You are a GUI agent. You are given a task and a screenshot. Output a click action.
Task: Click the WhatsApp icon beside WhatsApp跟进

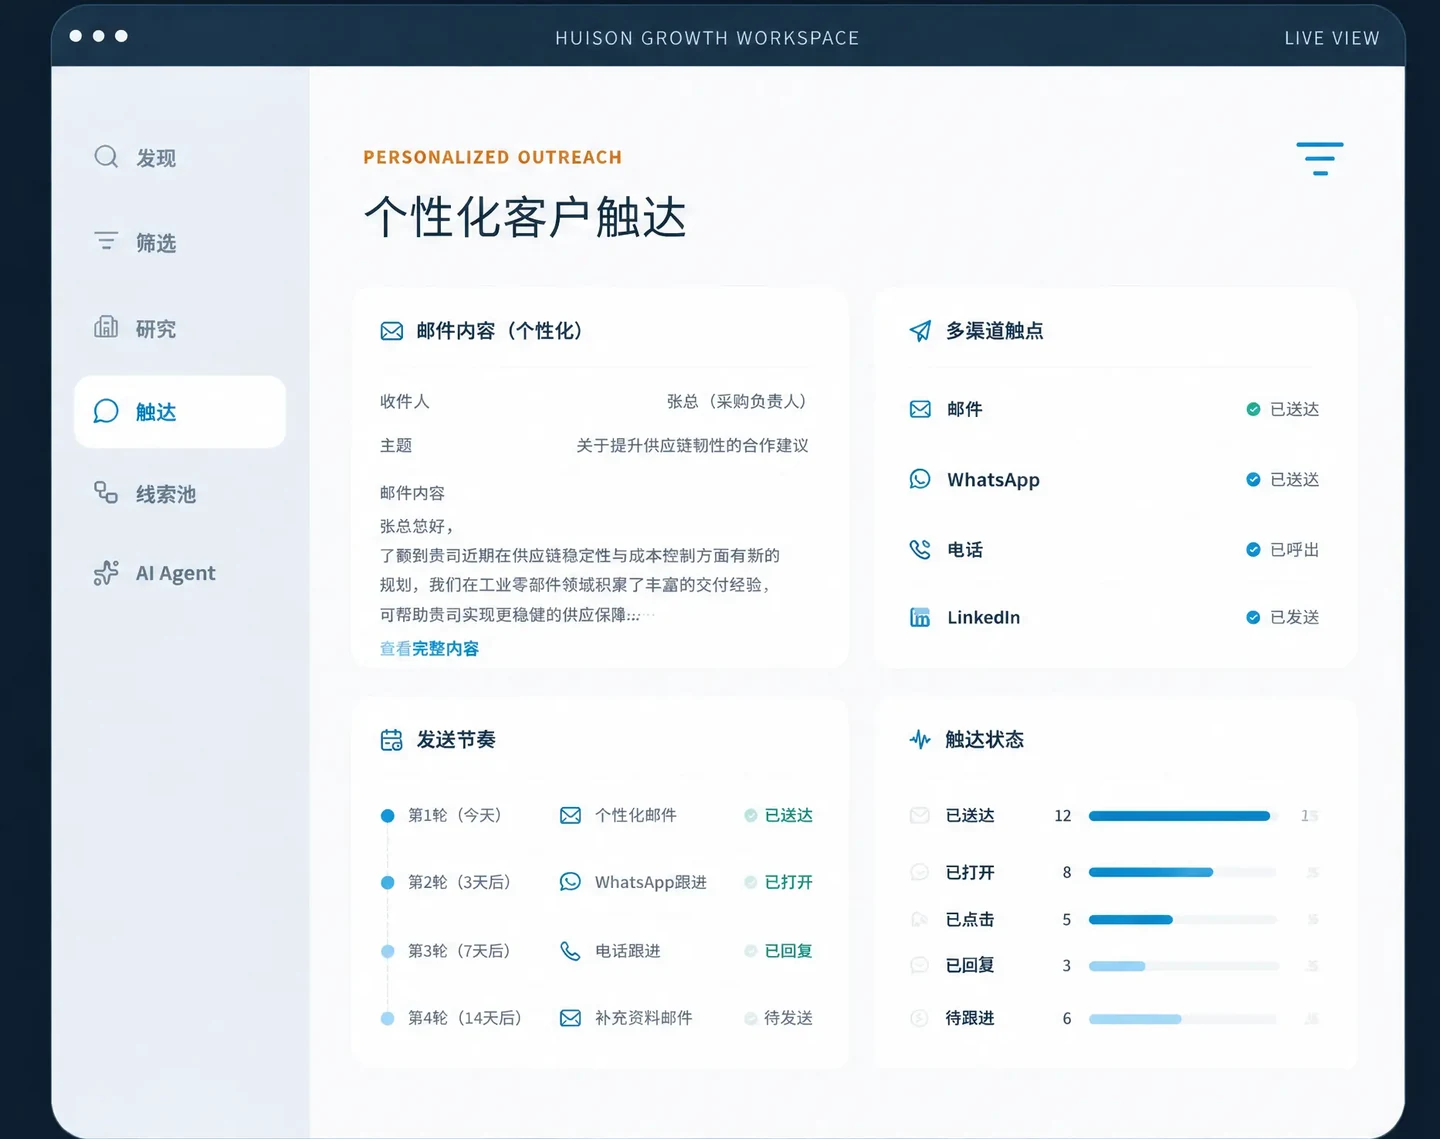570,882
